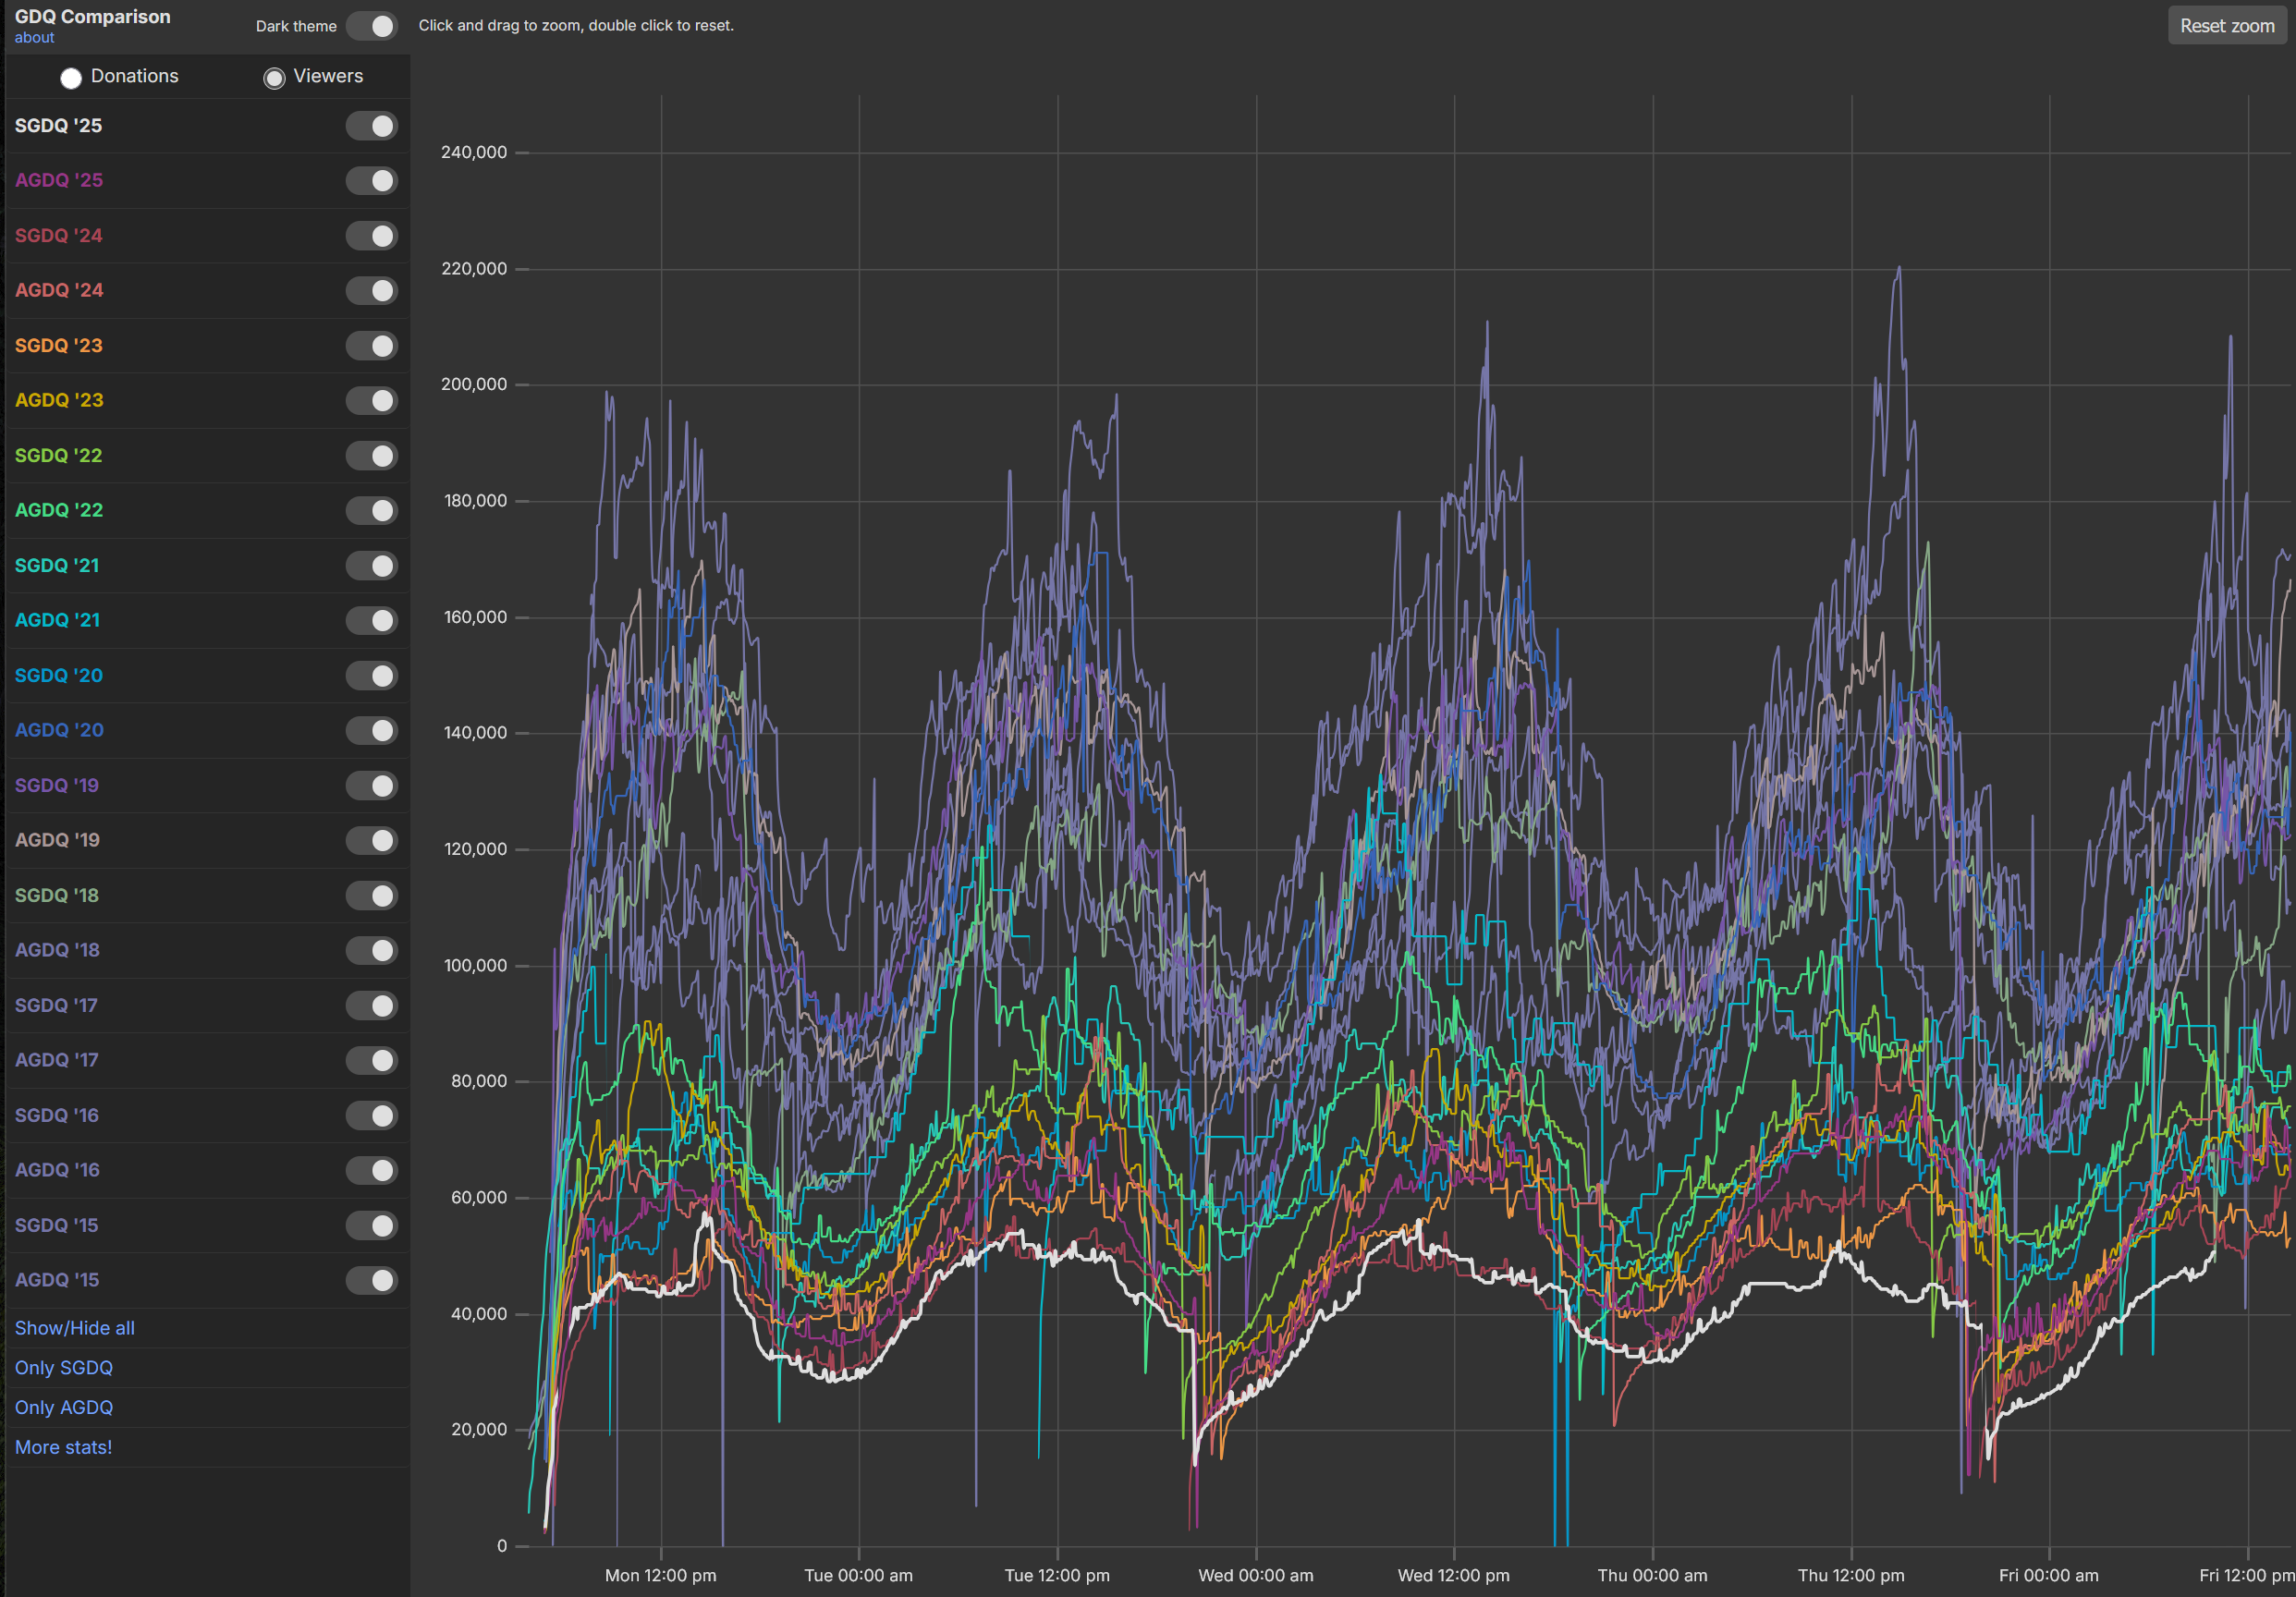Click the zoom instructions text
The image size is (2296, 1597).
click(x=576, y=26)
